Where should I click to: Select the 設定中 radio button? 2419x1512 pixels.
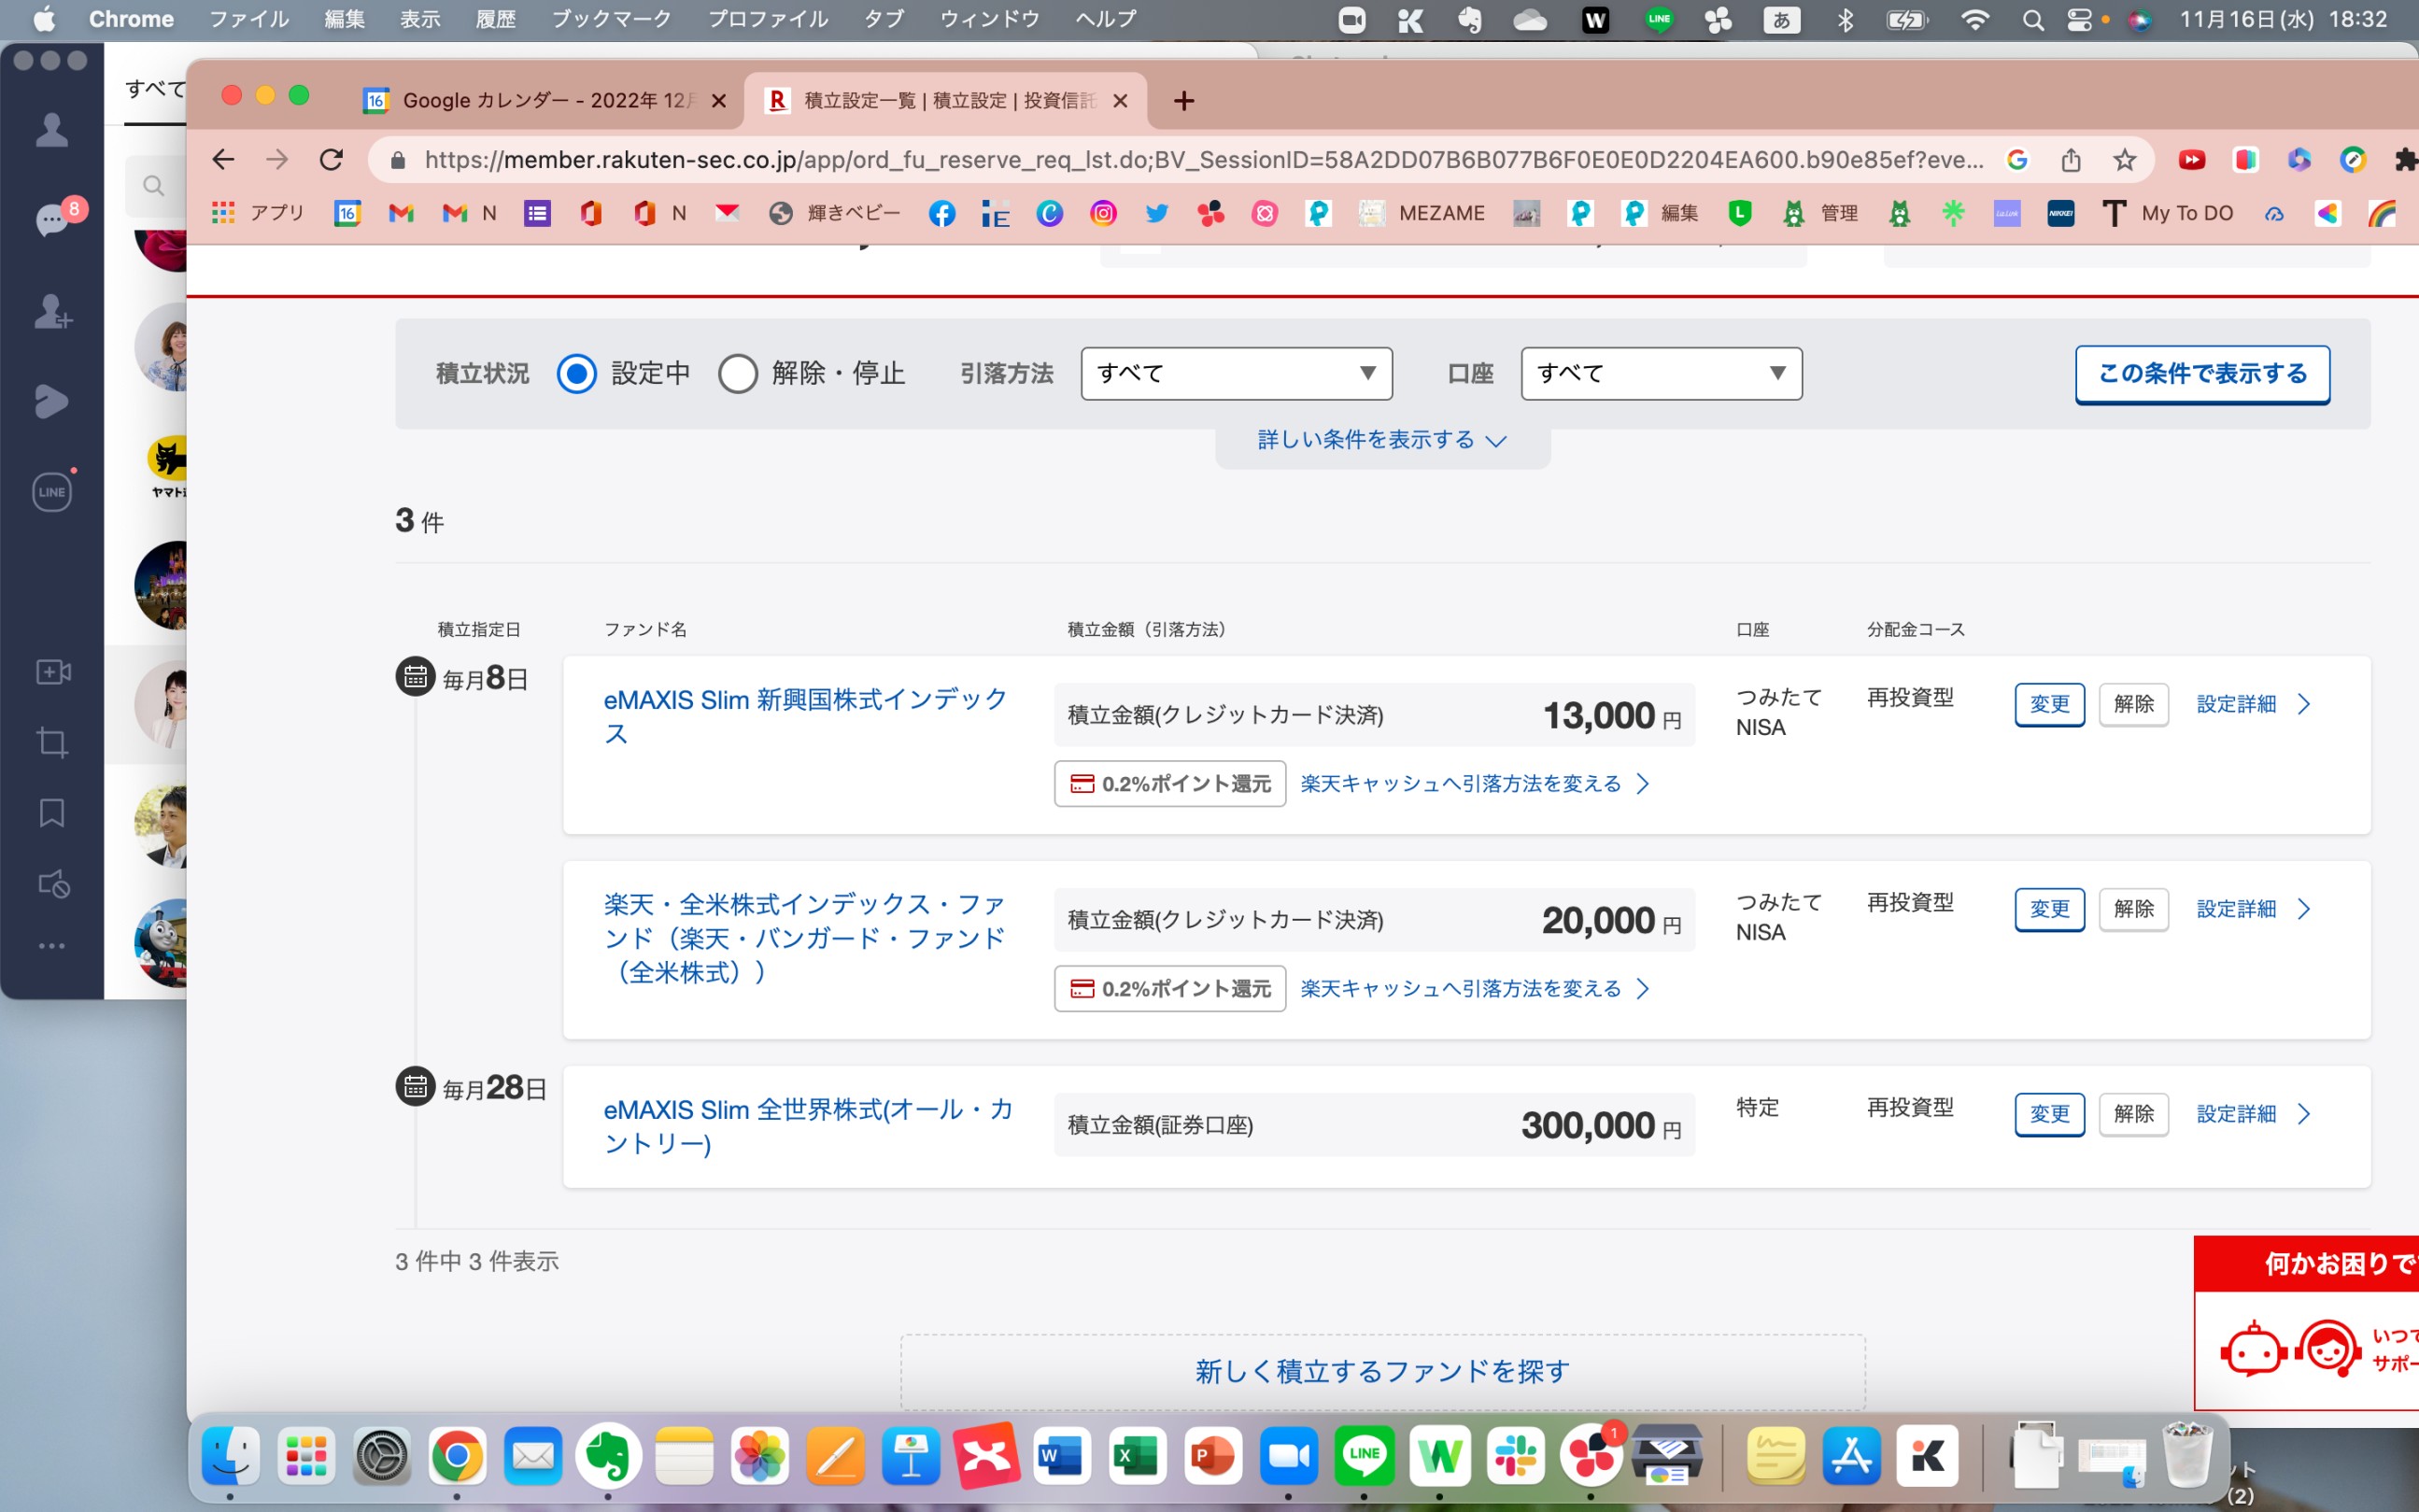(x=576, y=374)
